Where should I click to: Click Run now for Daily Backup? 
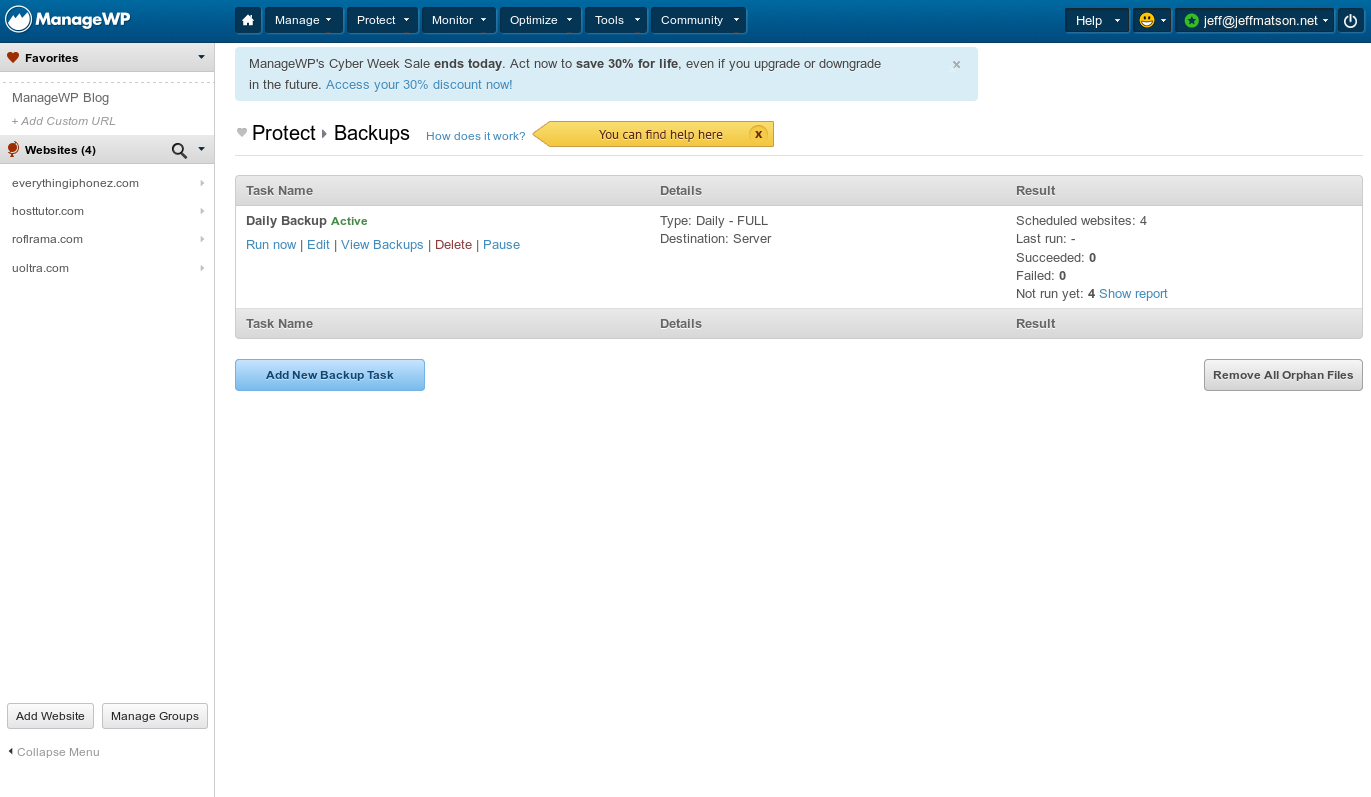[x=271, y=245]
